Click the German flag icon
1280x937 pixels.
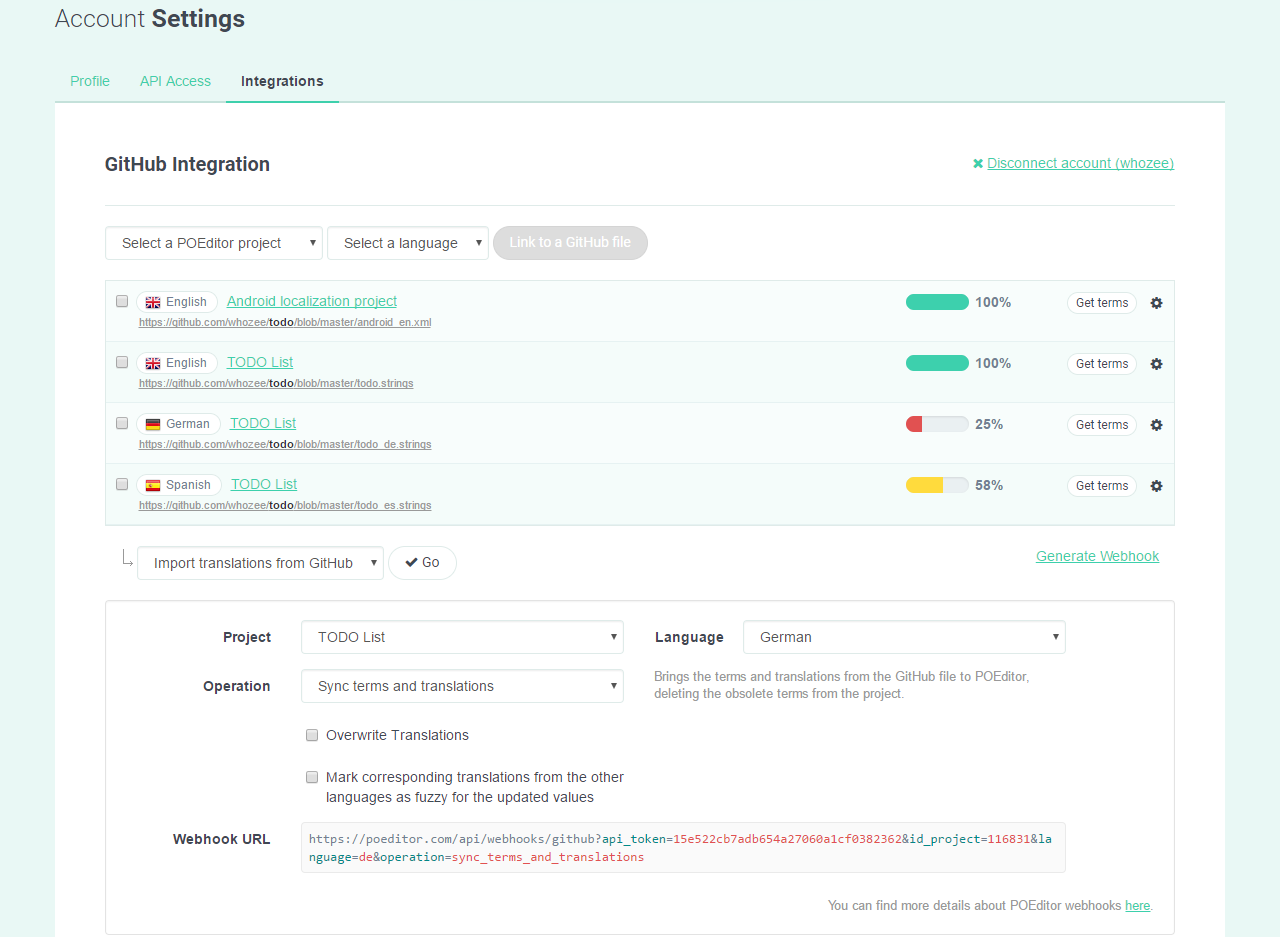click(153, 424)
